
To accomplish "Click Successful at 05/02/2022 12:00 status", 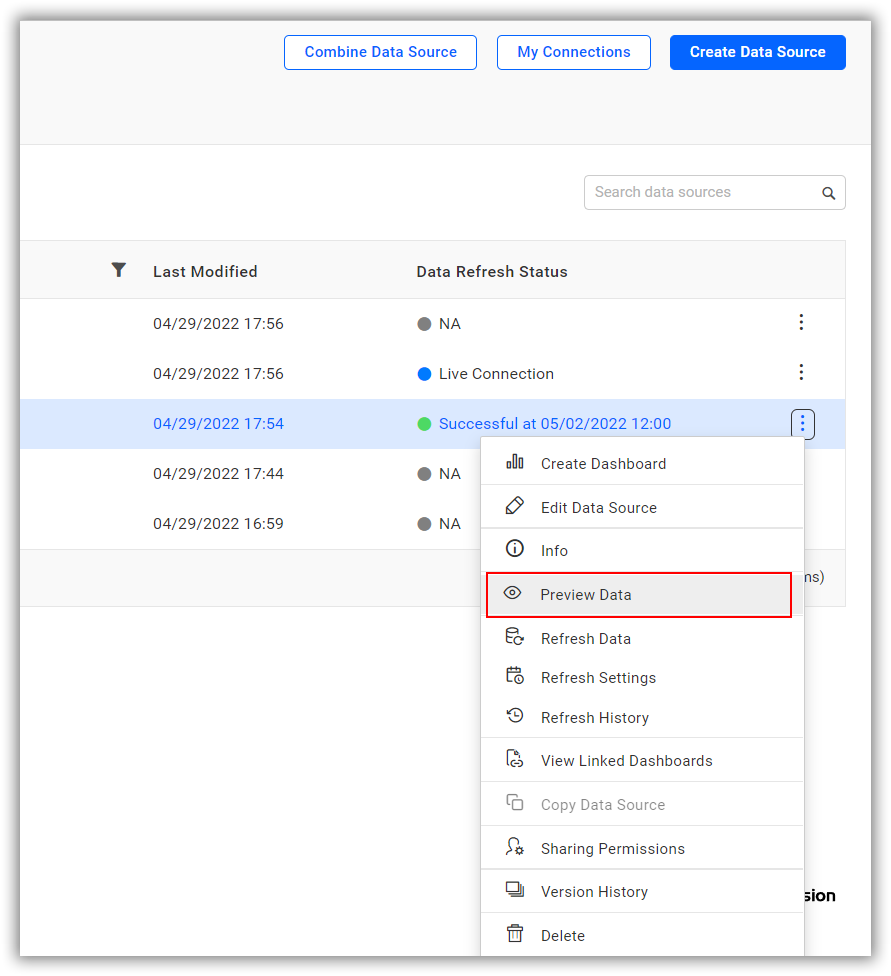I will pos(555,424).
